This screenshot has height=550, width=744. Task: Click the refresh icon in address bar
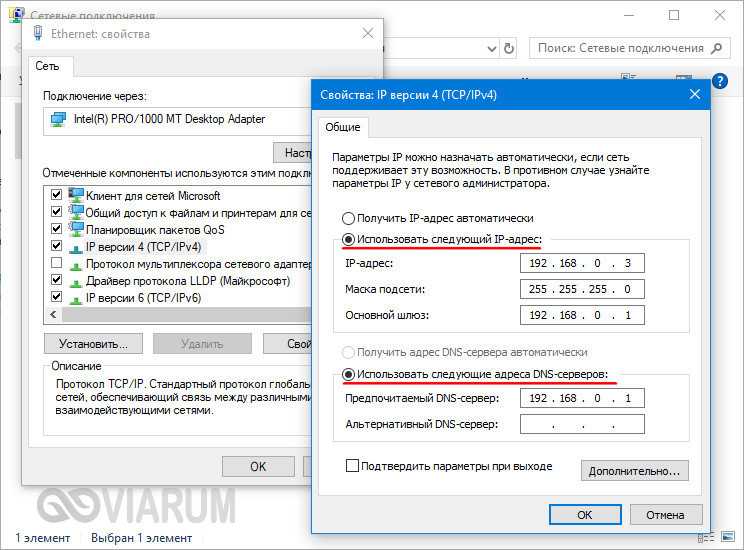tap(509, 48)
